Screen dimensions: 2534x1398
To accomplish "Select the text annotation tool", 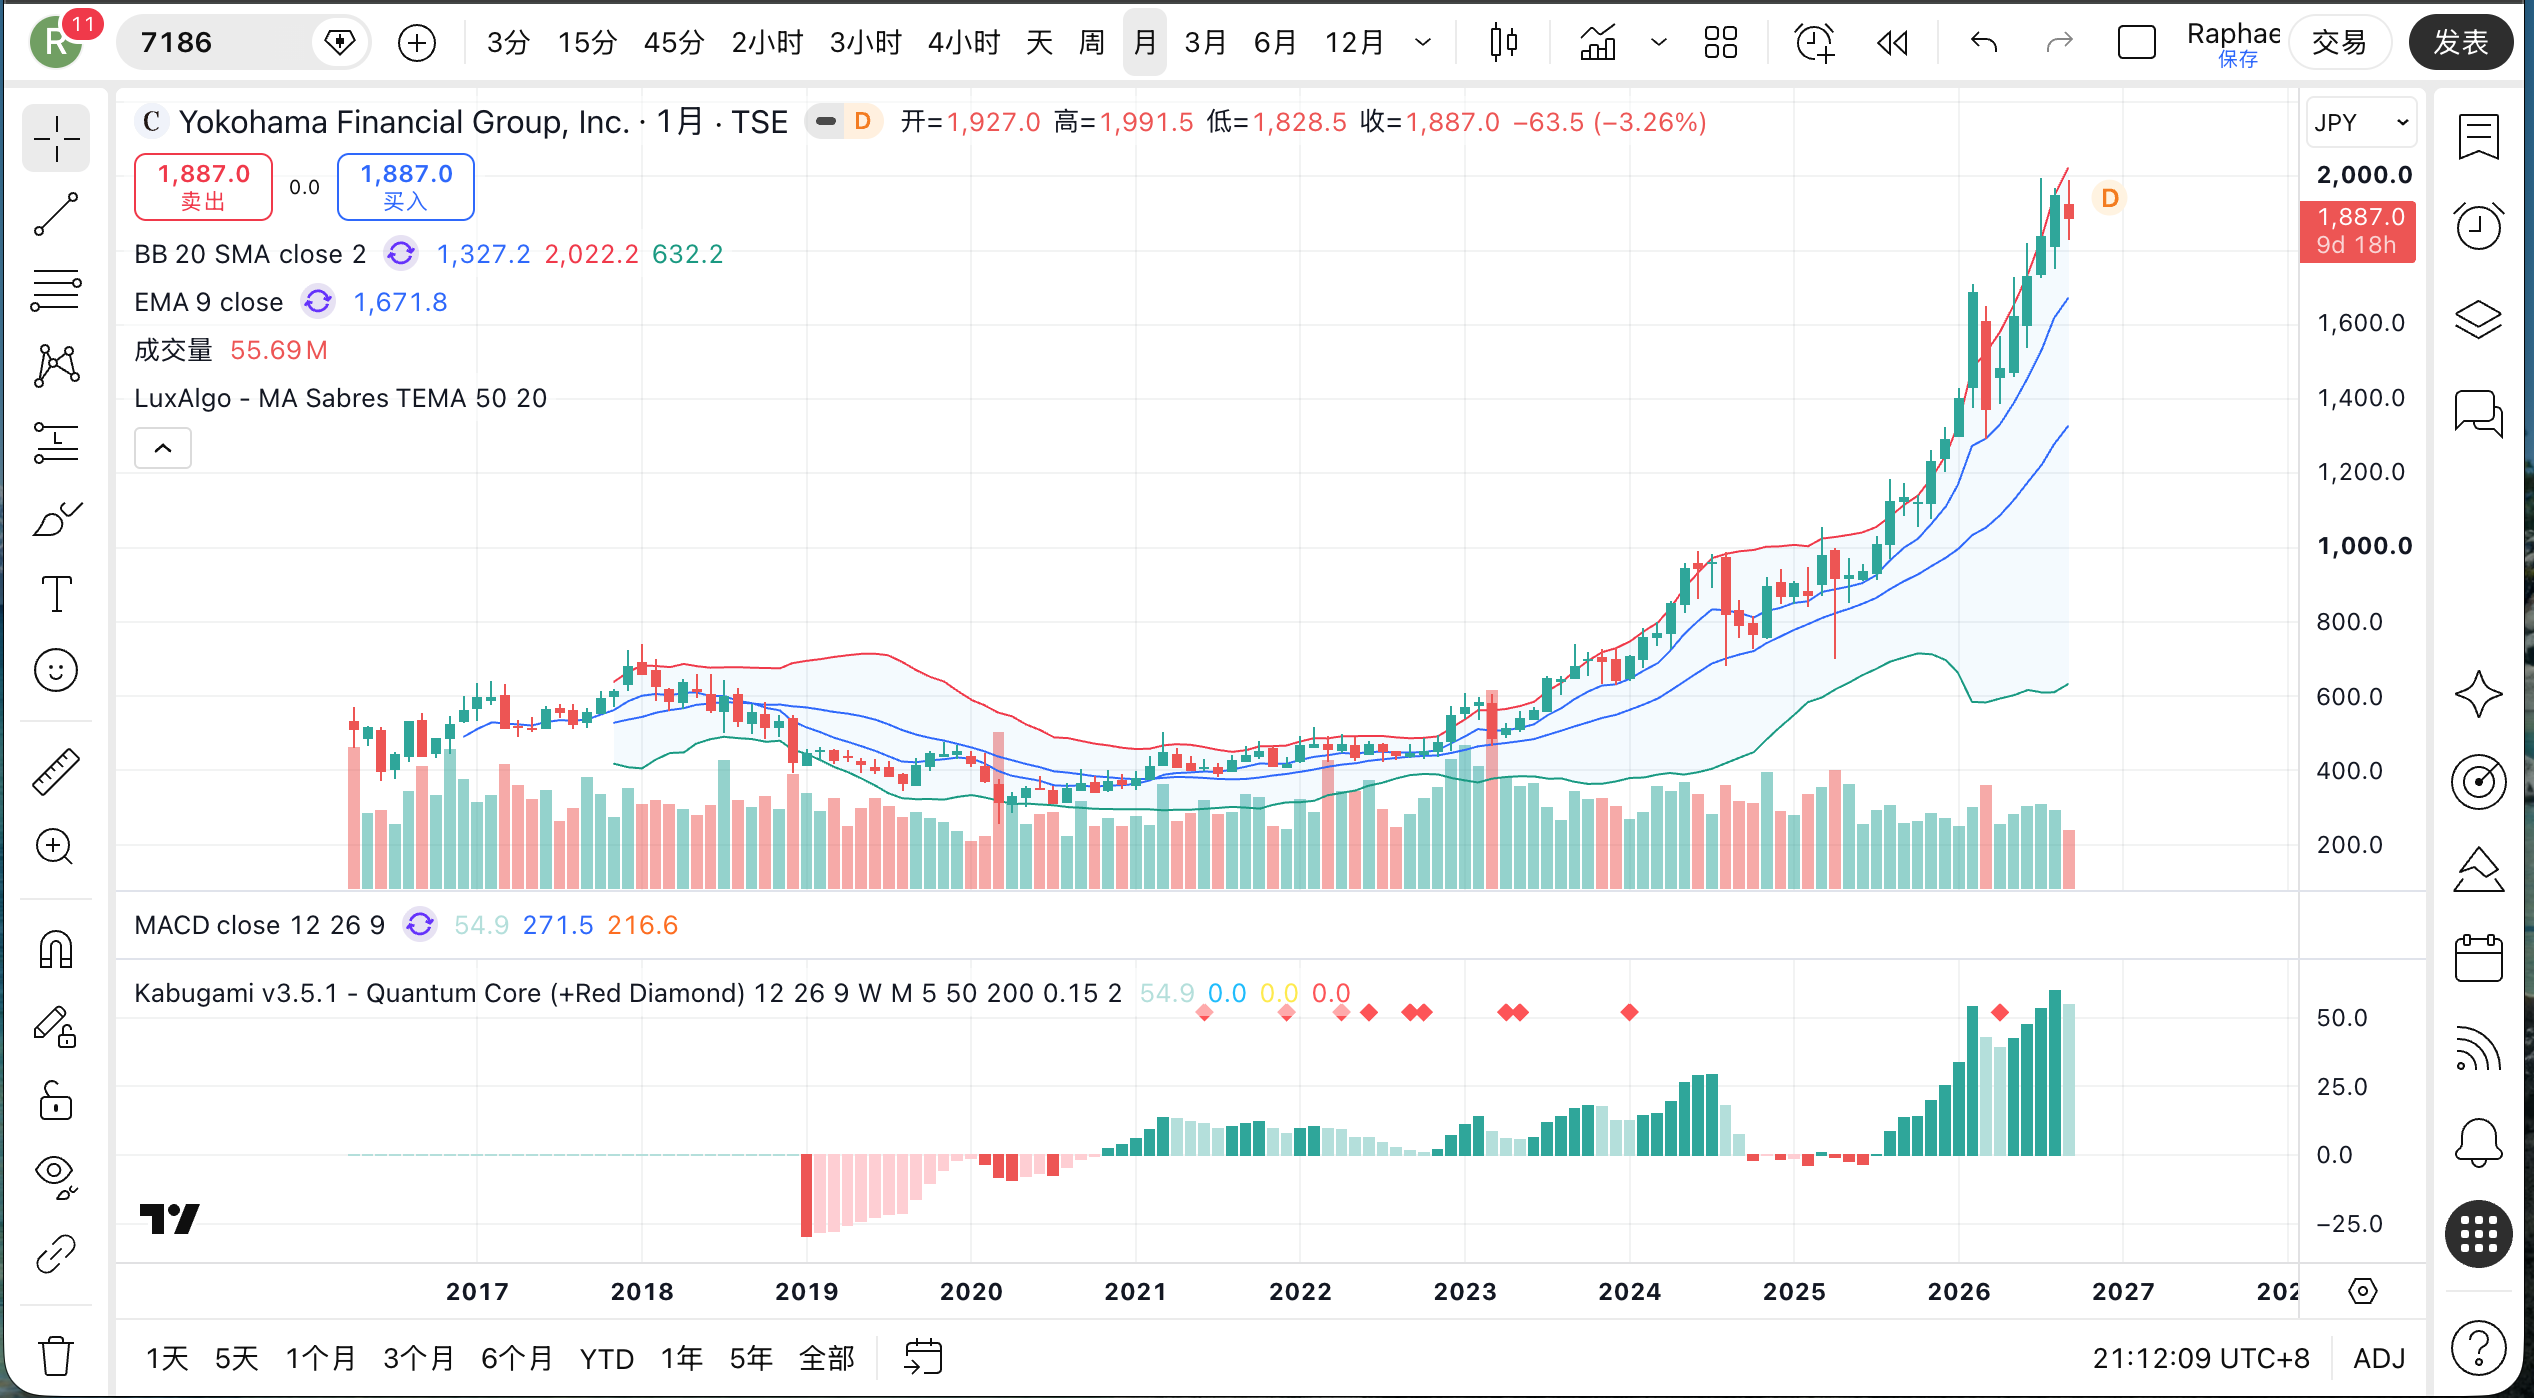I will click(56, 594).
